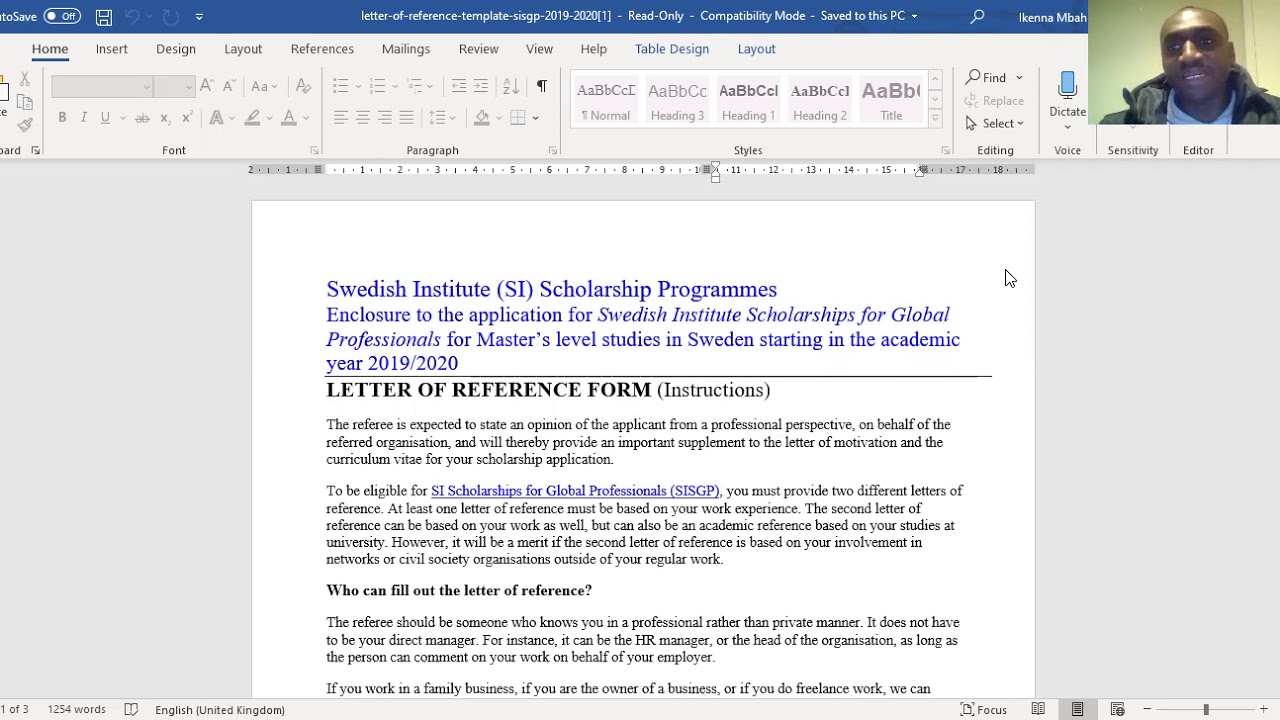1280x720 pixels.
Task: Open the Font dialog launcher
Action: pyautogui.click(x=314, y=150)
